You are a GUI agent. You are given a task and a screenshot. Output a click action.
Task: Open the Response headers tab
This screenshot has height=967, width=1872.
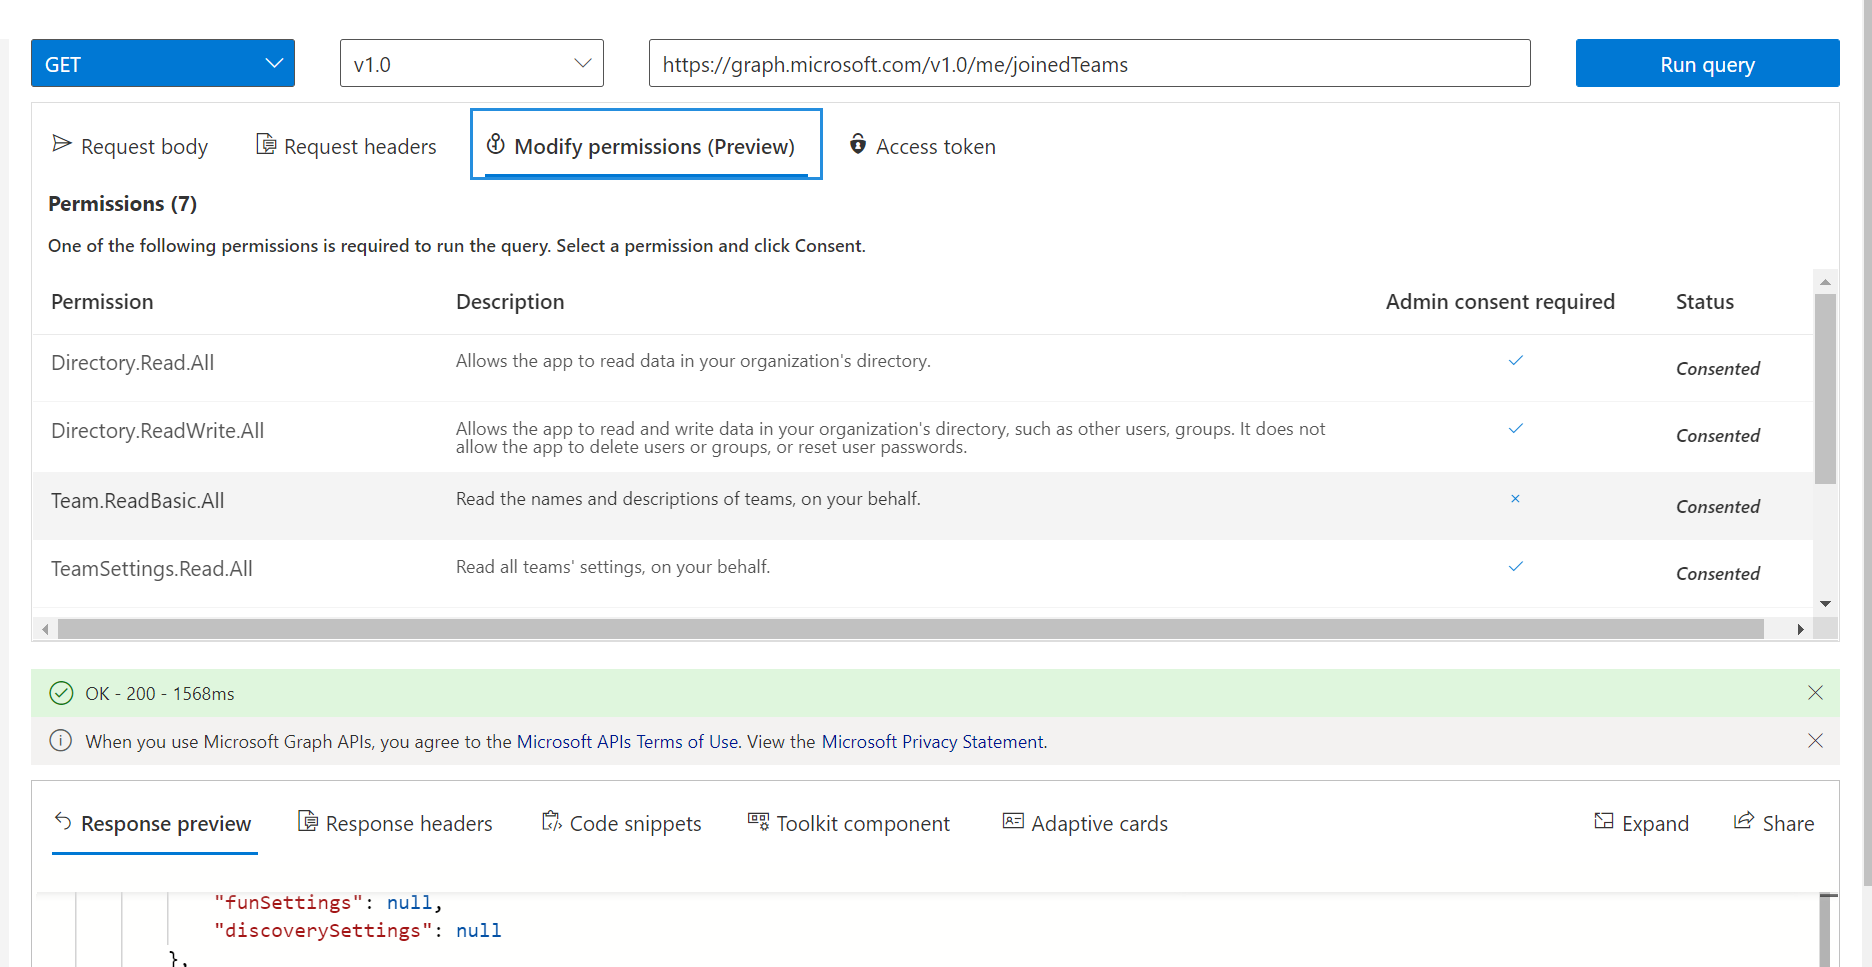click(x=395, y=823)
